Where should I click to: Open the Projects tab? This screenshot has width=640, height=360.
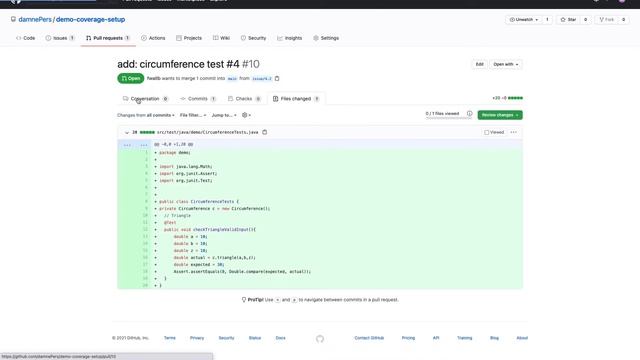pyautogui.click(x=189, y=38)
